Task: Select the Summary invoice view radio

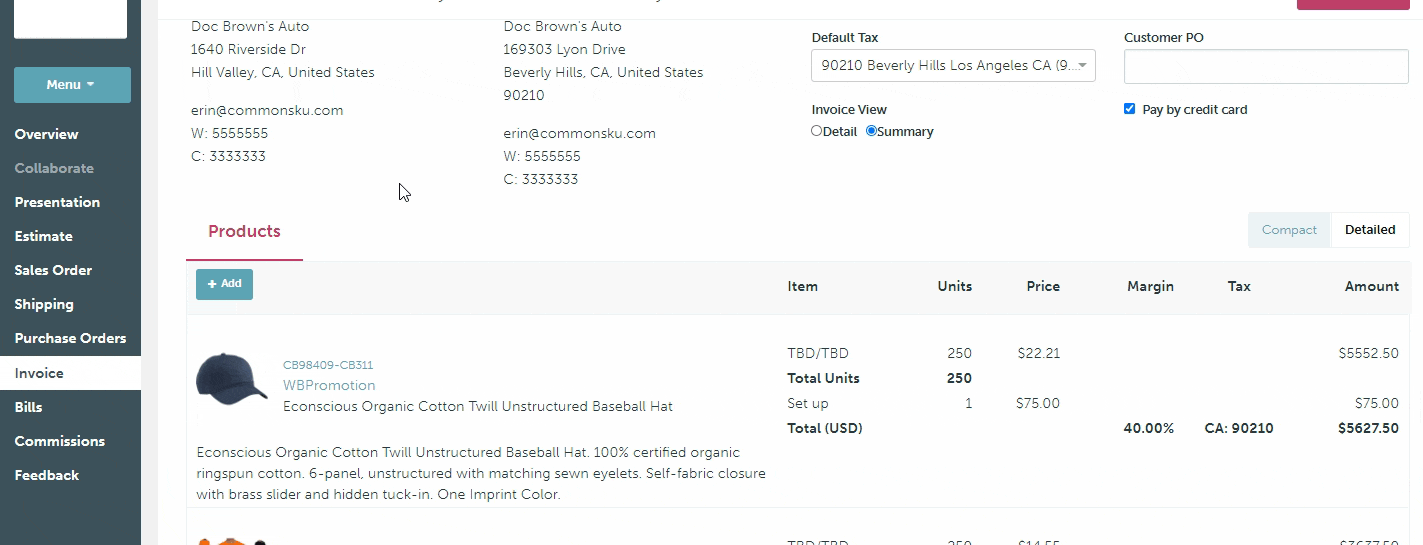Action: coord(871,131)
